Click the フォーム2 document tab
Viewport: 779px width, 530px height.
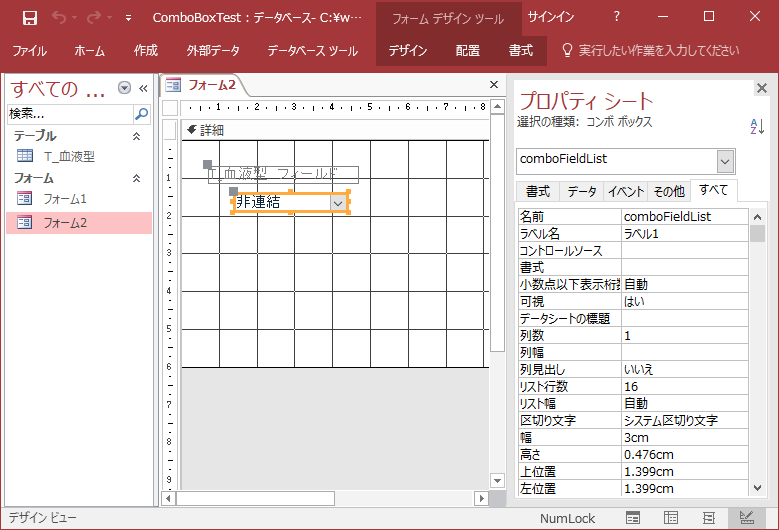click(203, 85)
